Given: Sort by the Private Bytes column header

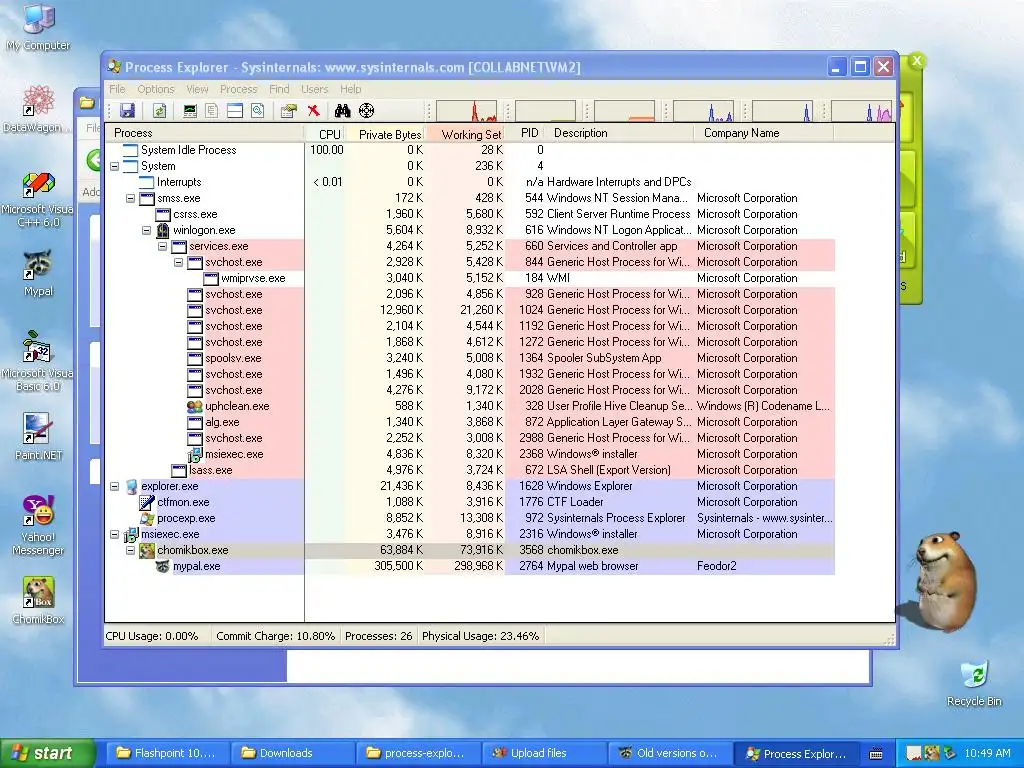Looking at the screenshot, I should (x=386, y=133).
